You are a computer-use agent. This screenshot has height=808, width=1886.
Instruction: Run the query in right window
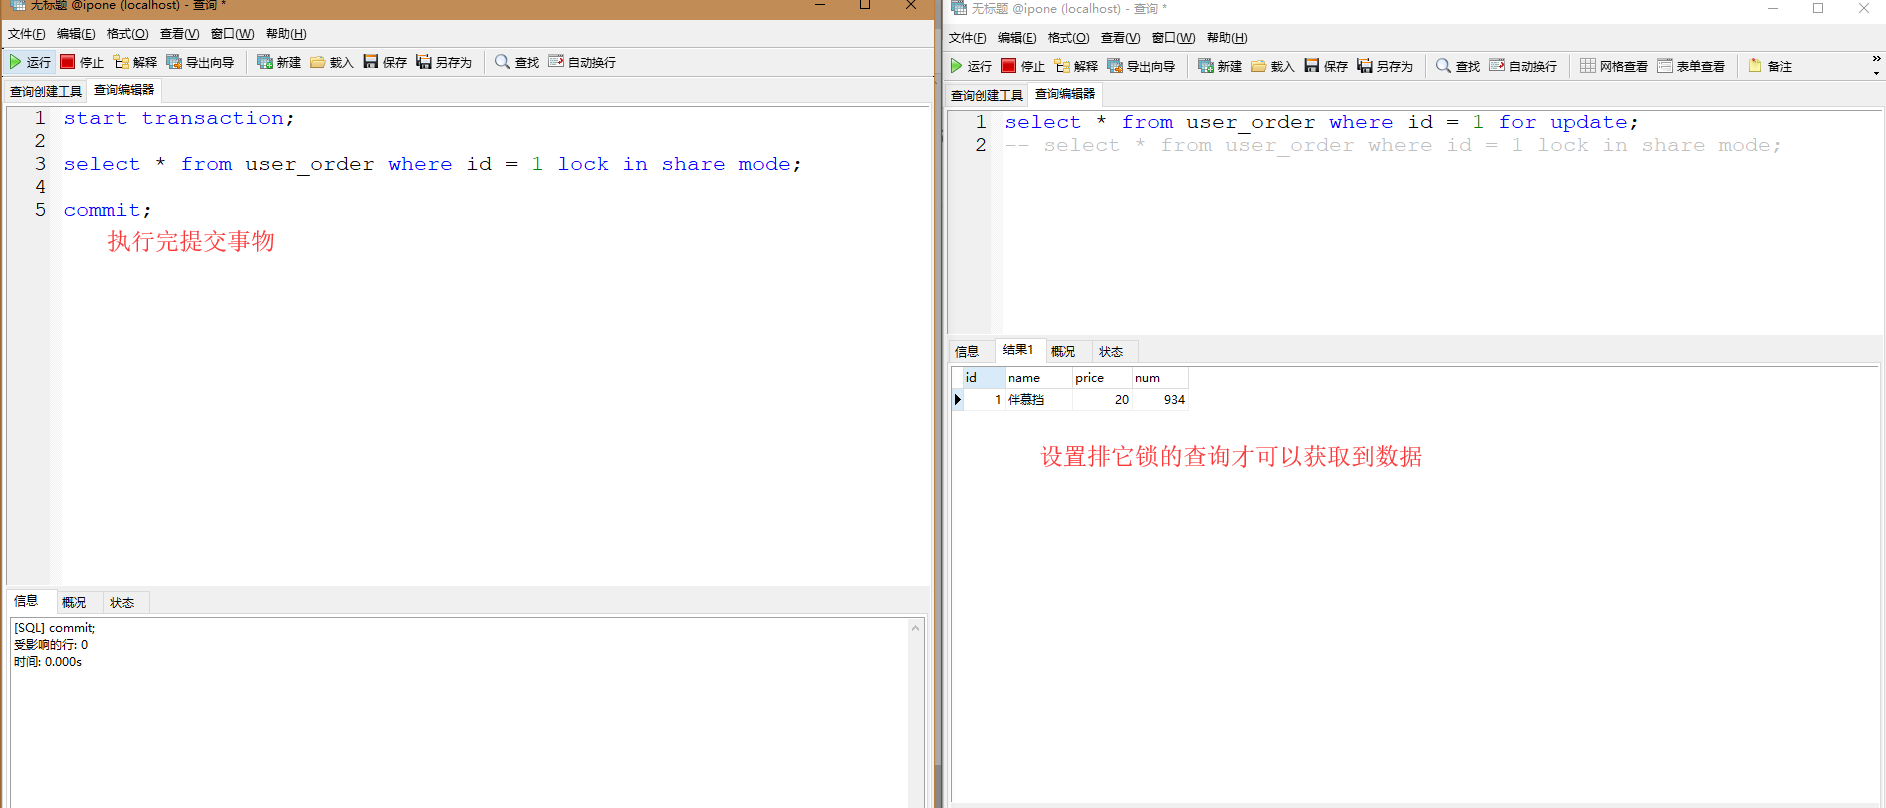(x=971, y=66)
